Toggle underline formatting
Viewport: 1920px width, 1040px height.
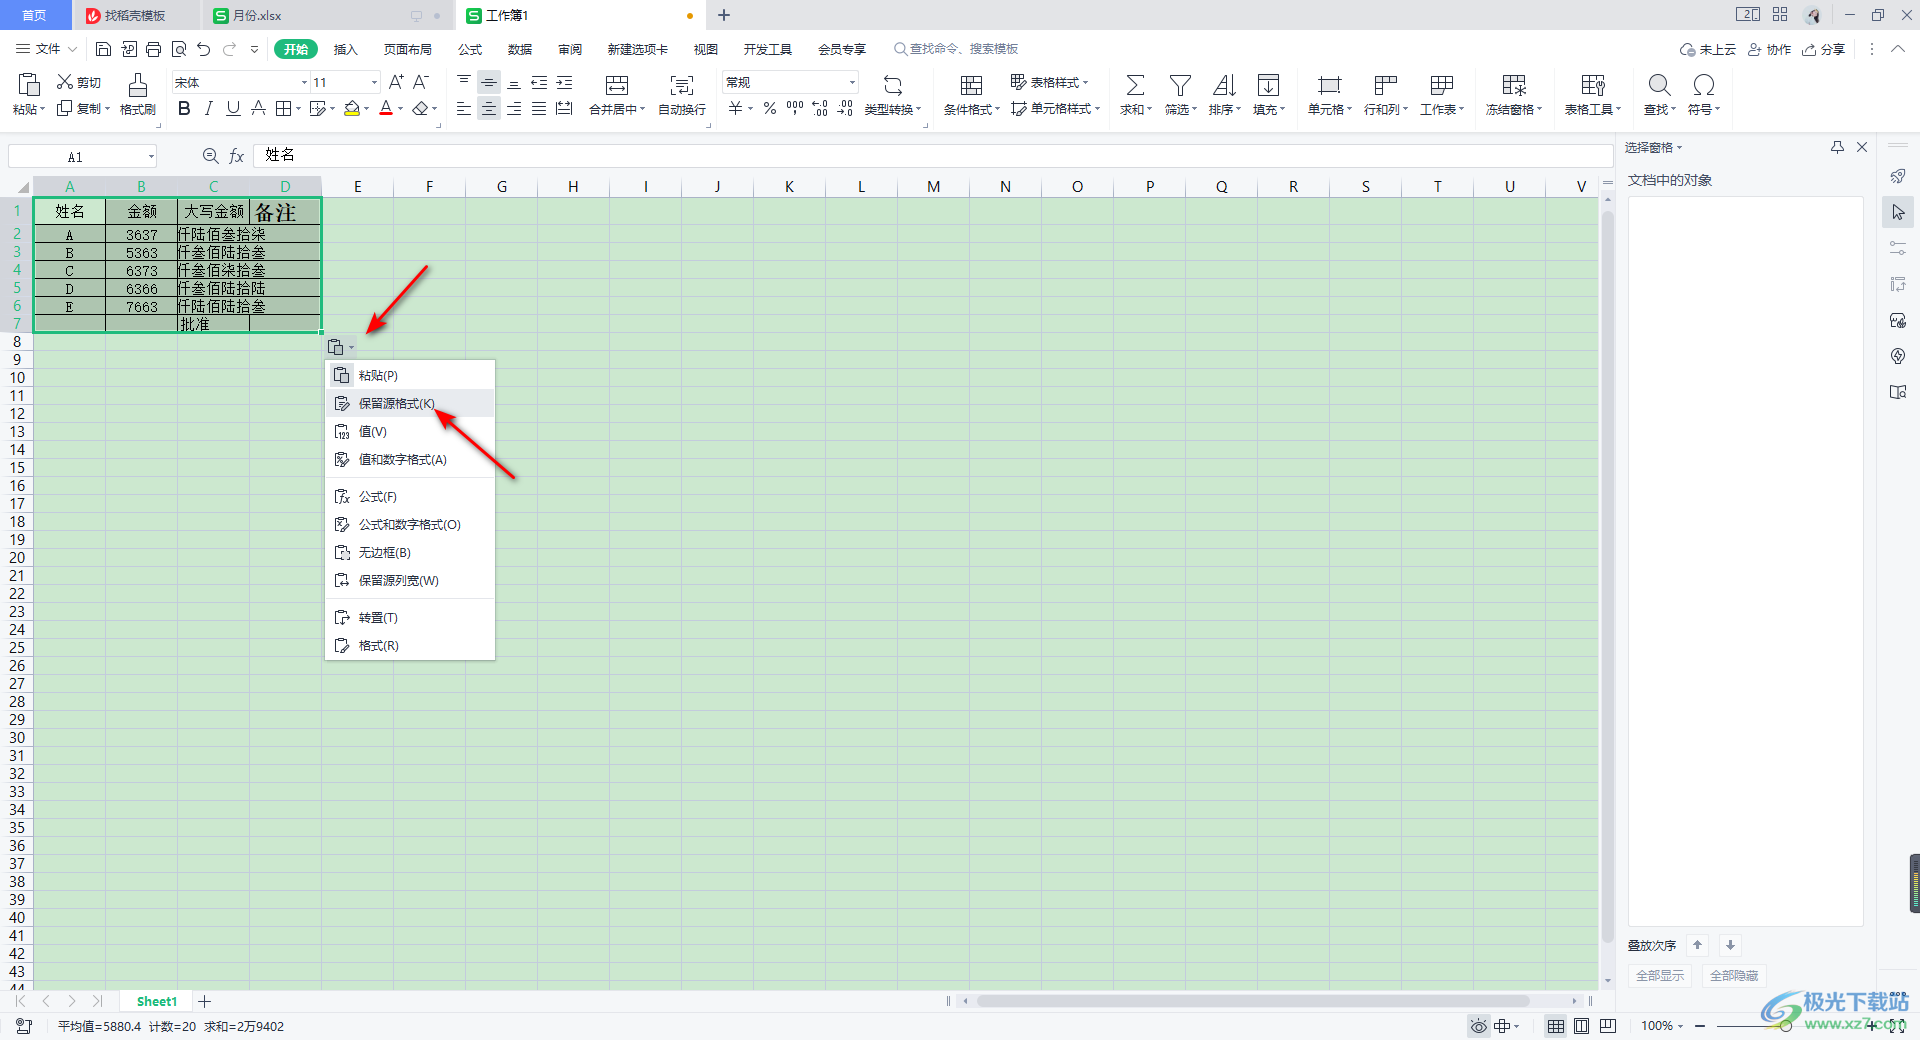coord(233,109)
